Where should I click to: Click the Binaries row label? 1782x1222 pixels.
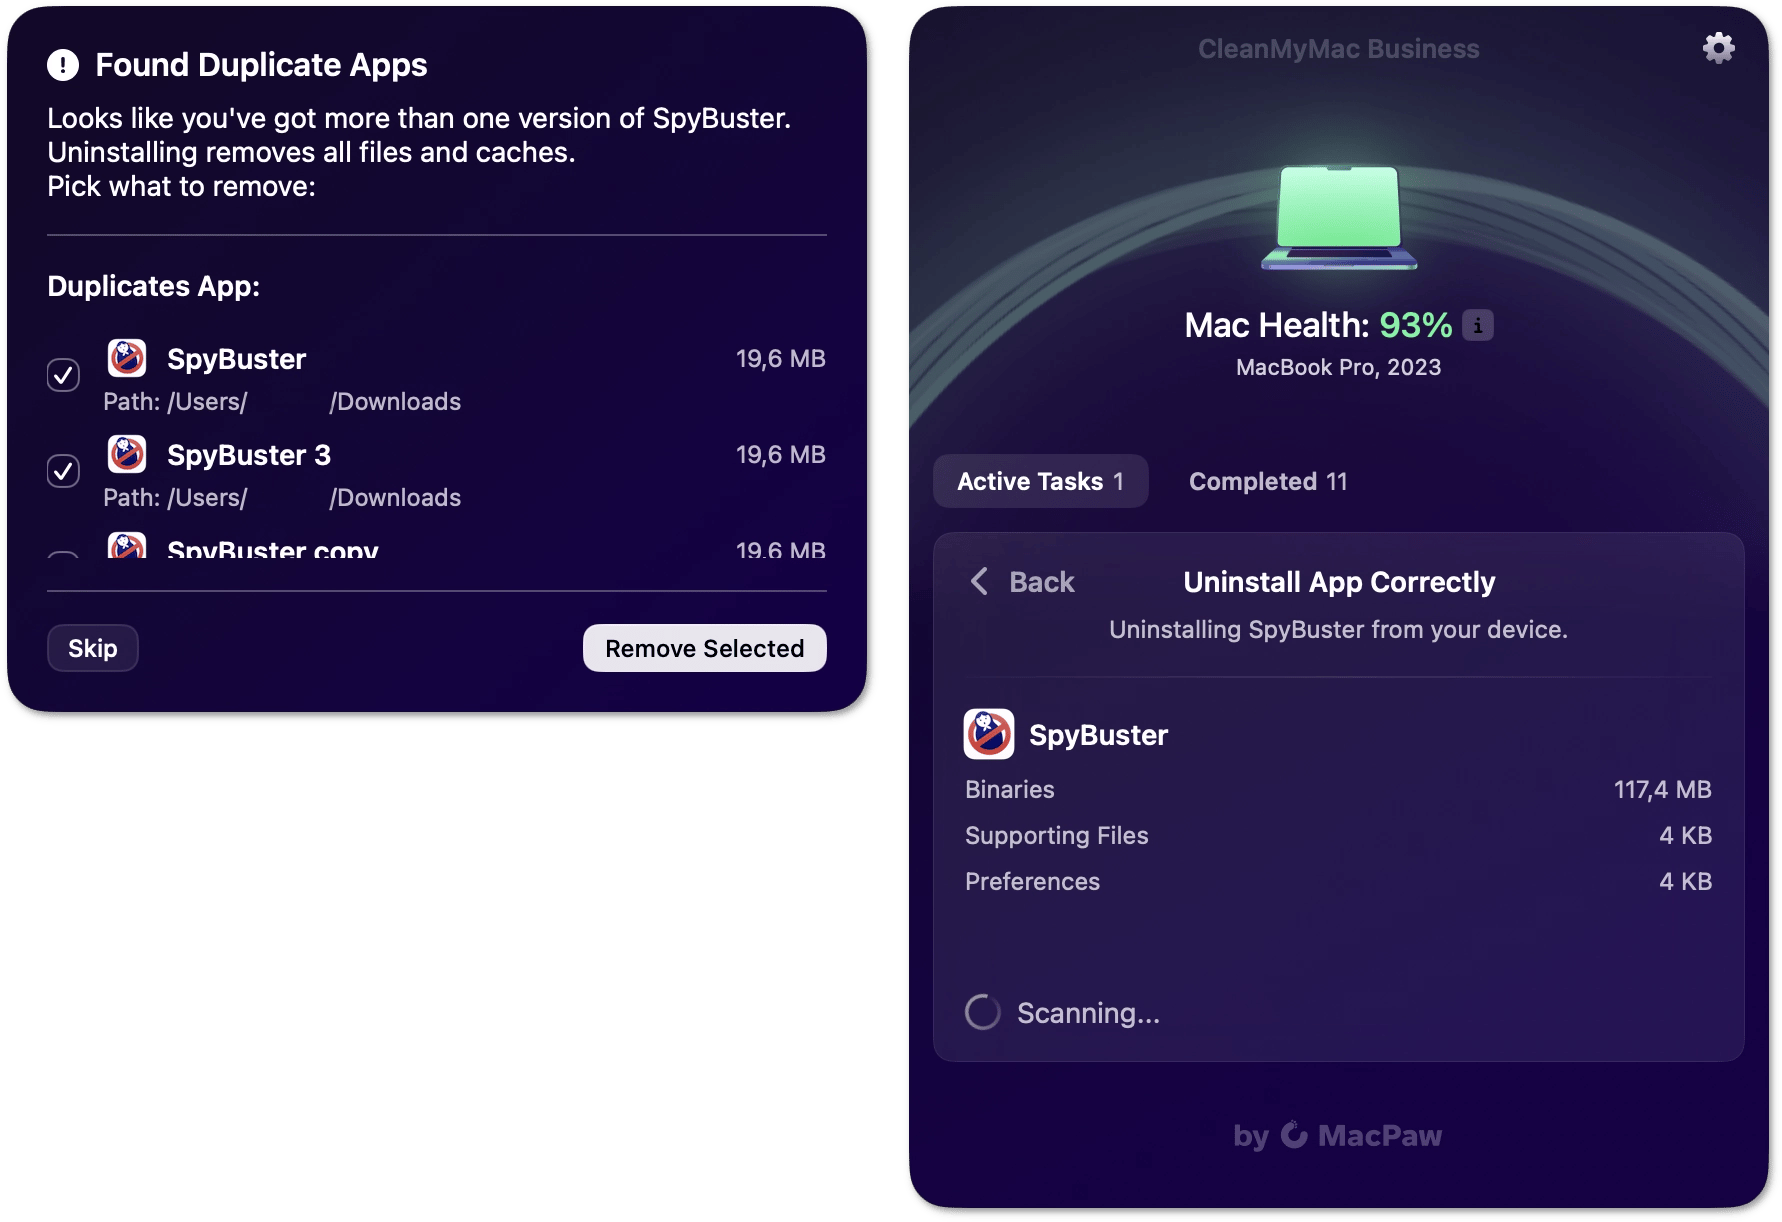pyautogui.click(x=1010, y=789)
